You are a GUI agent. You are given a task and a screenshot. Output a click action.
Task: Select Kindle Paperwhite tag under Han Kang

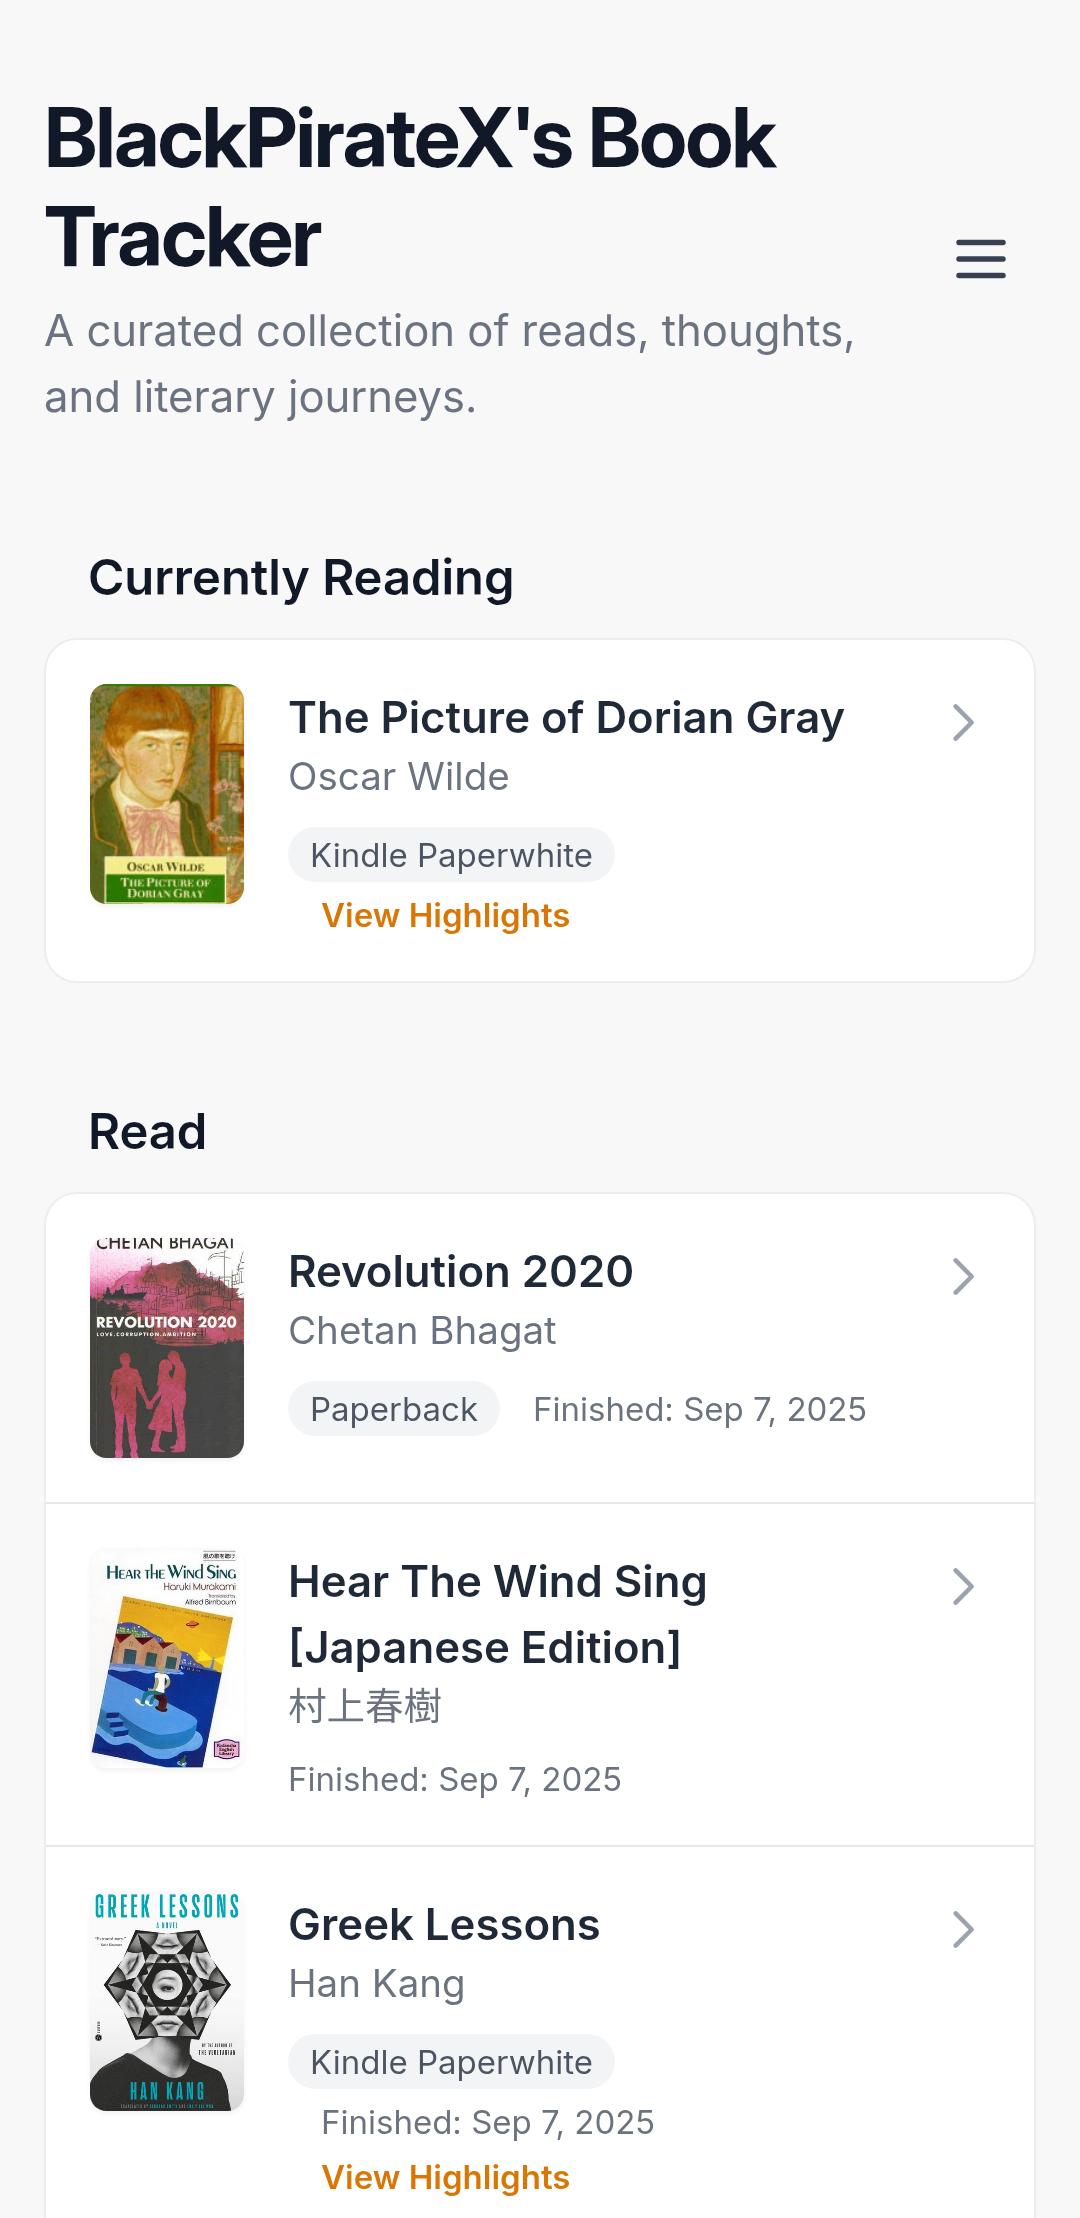coord(451,2062)
